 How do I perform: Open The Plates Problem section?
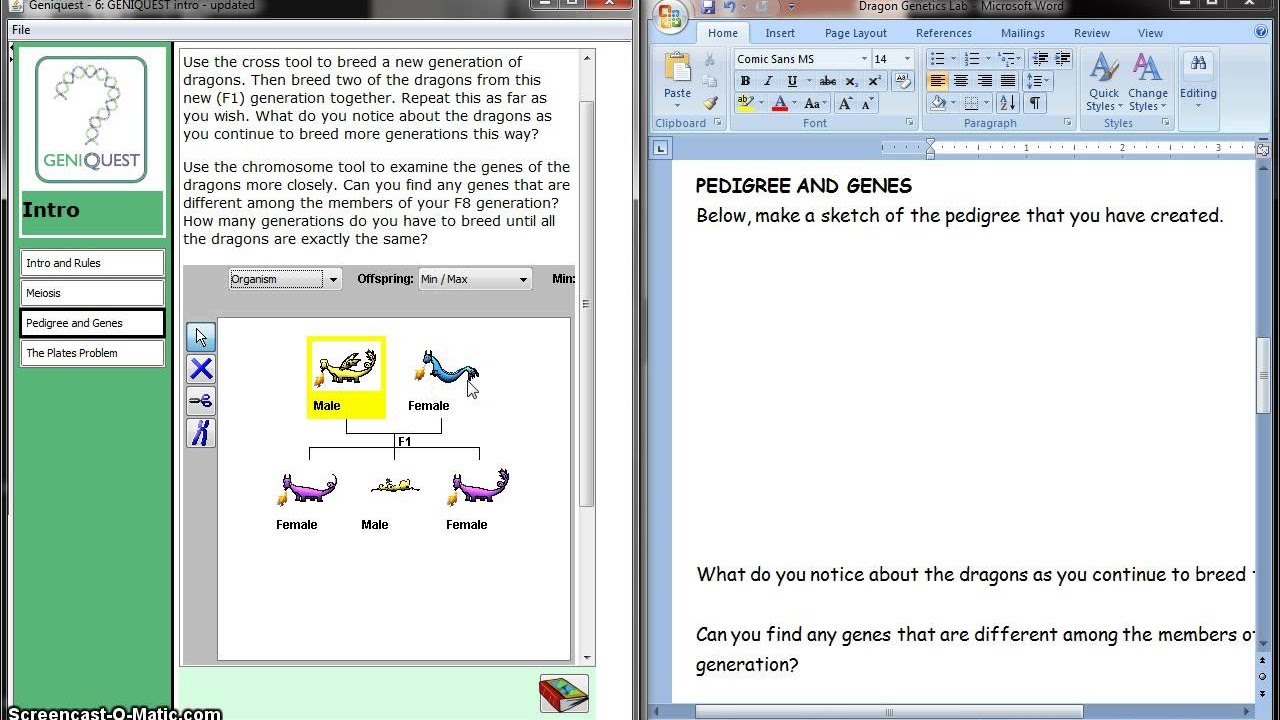click(92, 353)
